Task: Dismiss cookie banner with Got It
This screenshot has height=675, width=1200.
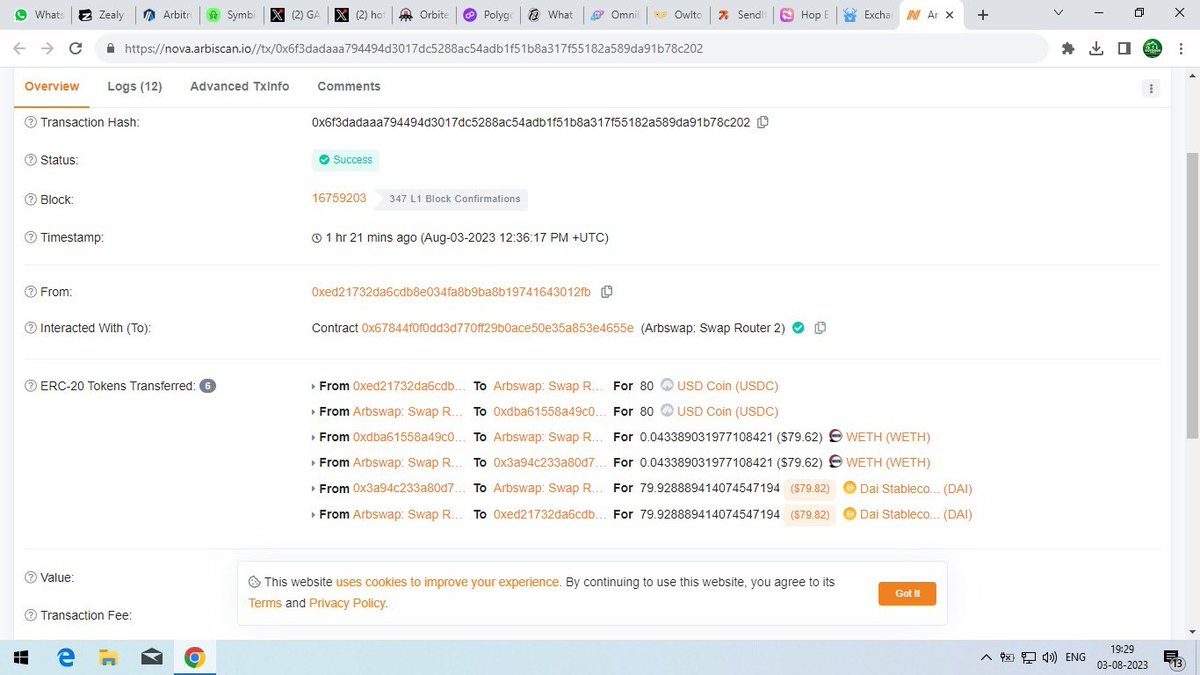Action: [907, 593]
